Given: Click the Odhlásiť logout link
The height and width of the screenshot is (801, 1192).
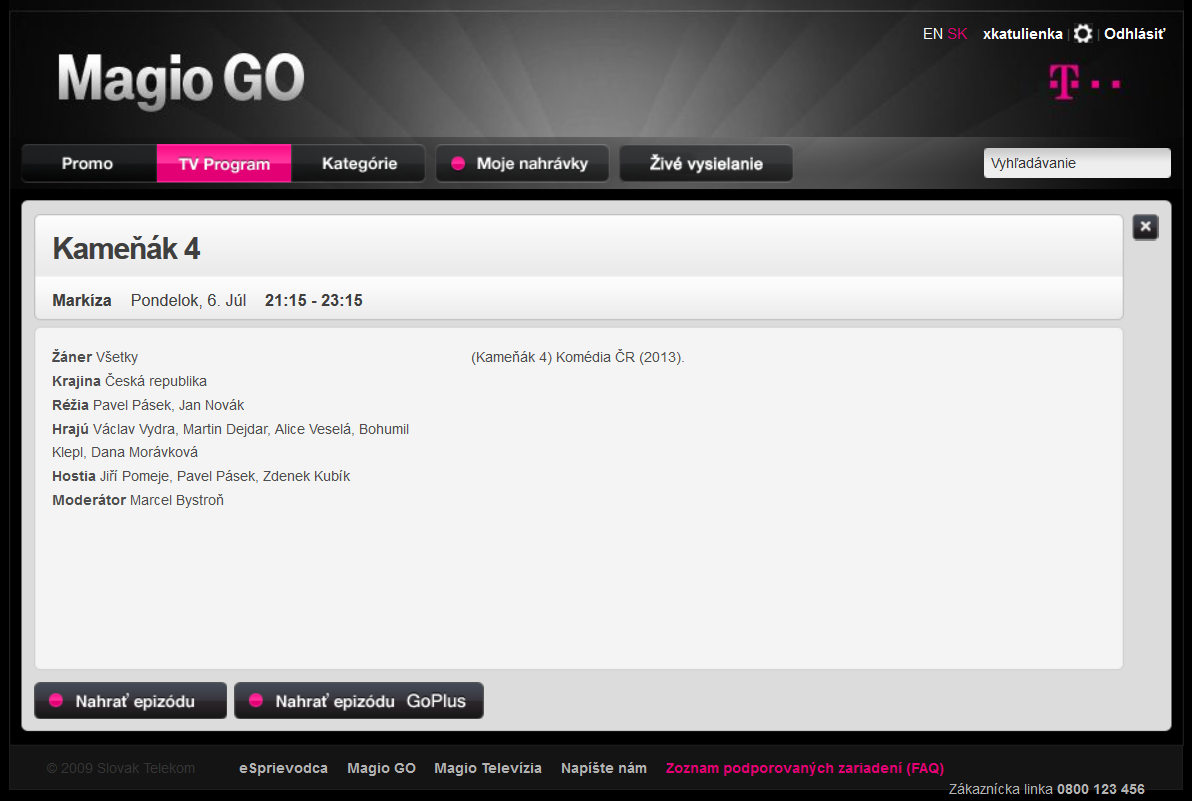Looking at the screenshot, I should coord(1134,34).
